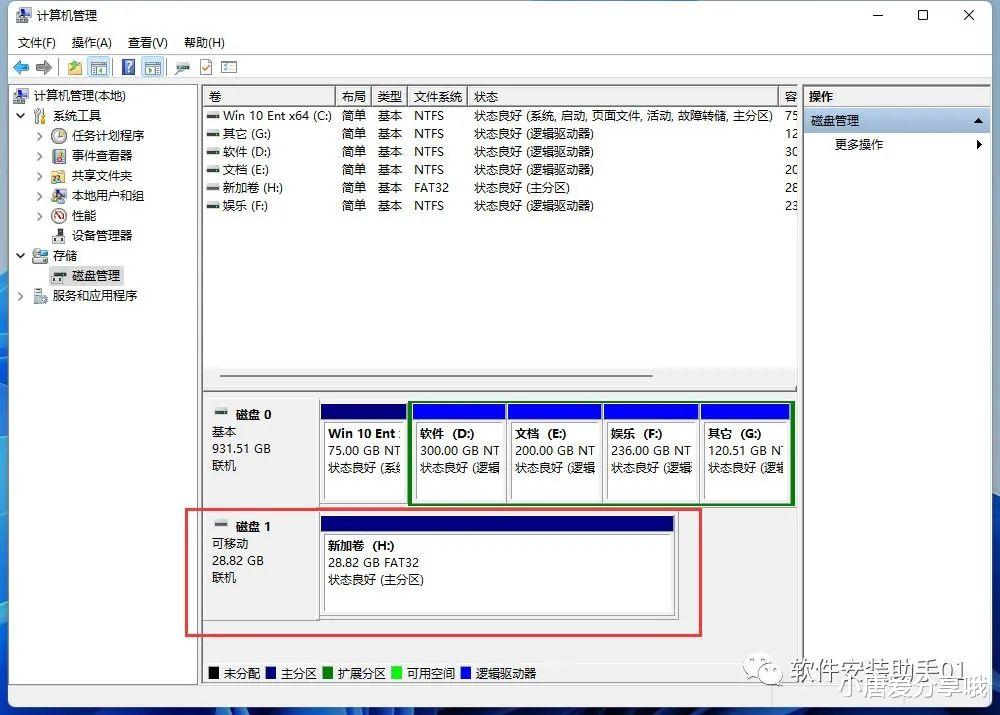
Task: Click the 系统工具 tools icon
Action: [x=40, y=115]
